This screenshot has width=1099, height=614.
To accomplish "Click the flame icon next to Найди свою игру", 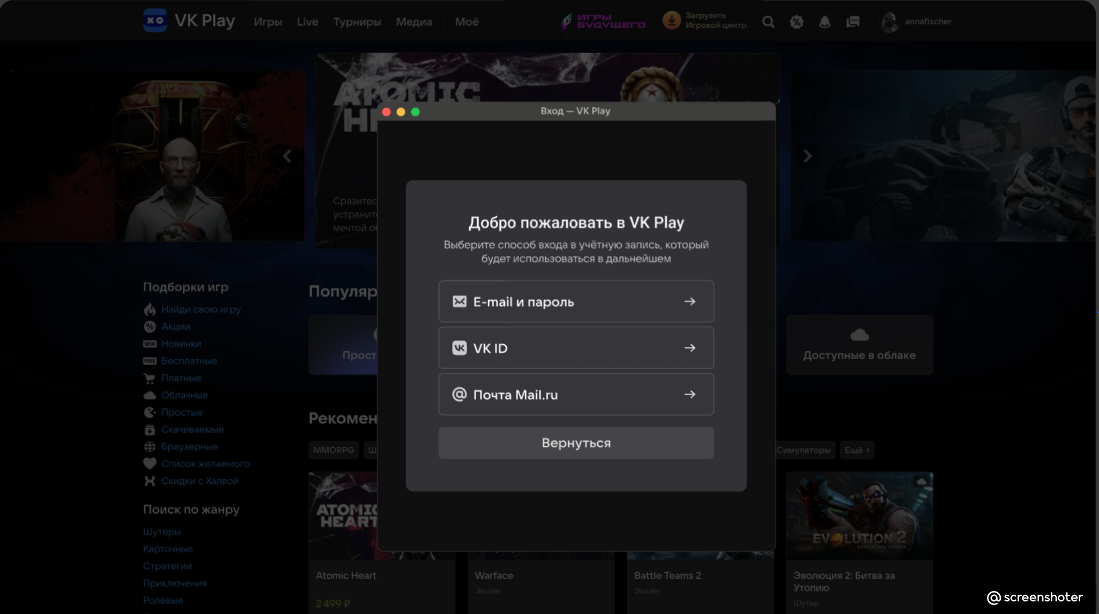I will pyautogui.click(x=149, y=309).
